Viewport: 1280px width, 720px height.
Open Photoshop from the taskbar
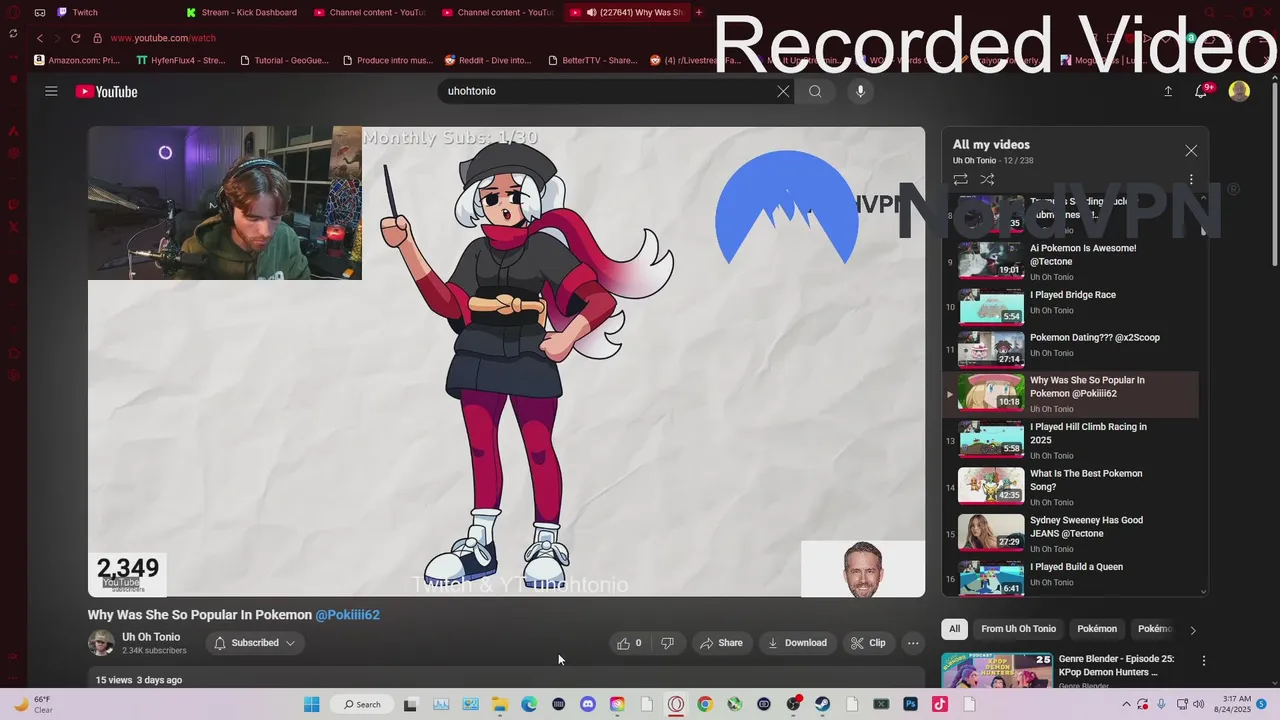[x=911, y=704]
